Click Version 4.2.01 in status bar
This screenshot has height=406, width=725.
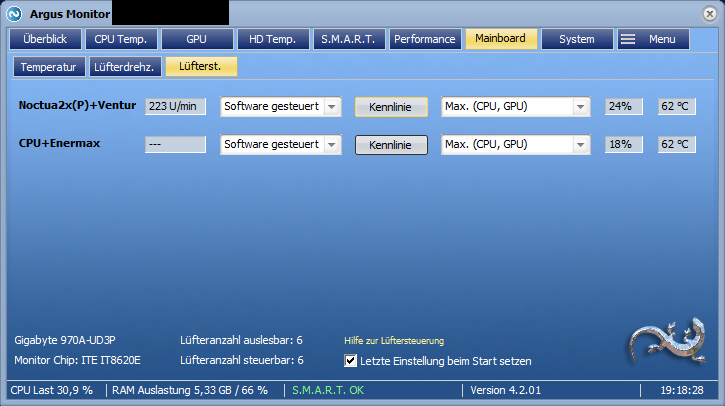click(505, 390)
